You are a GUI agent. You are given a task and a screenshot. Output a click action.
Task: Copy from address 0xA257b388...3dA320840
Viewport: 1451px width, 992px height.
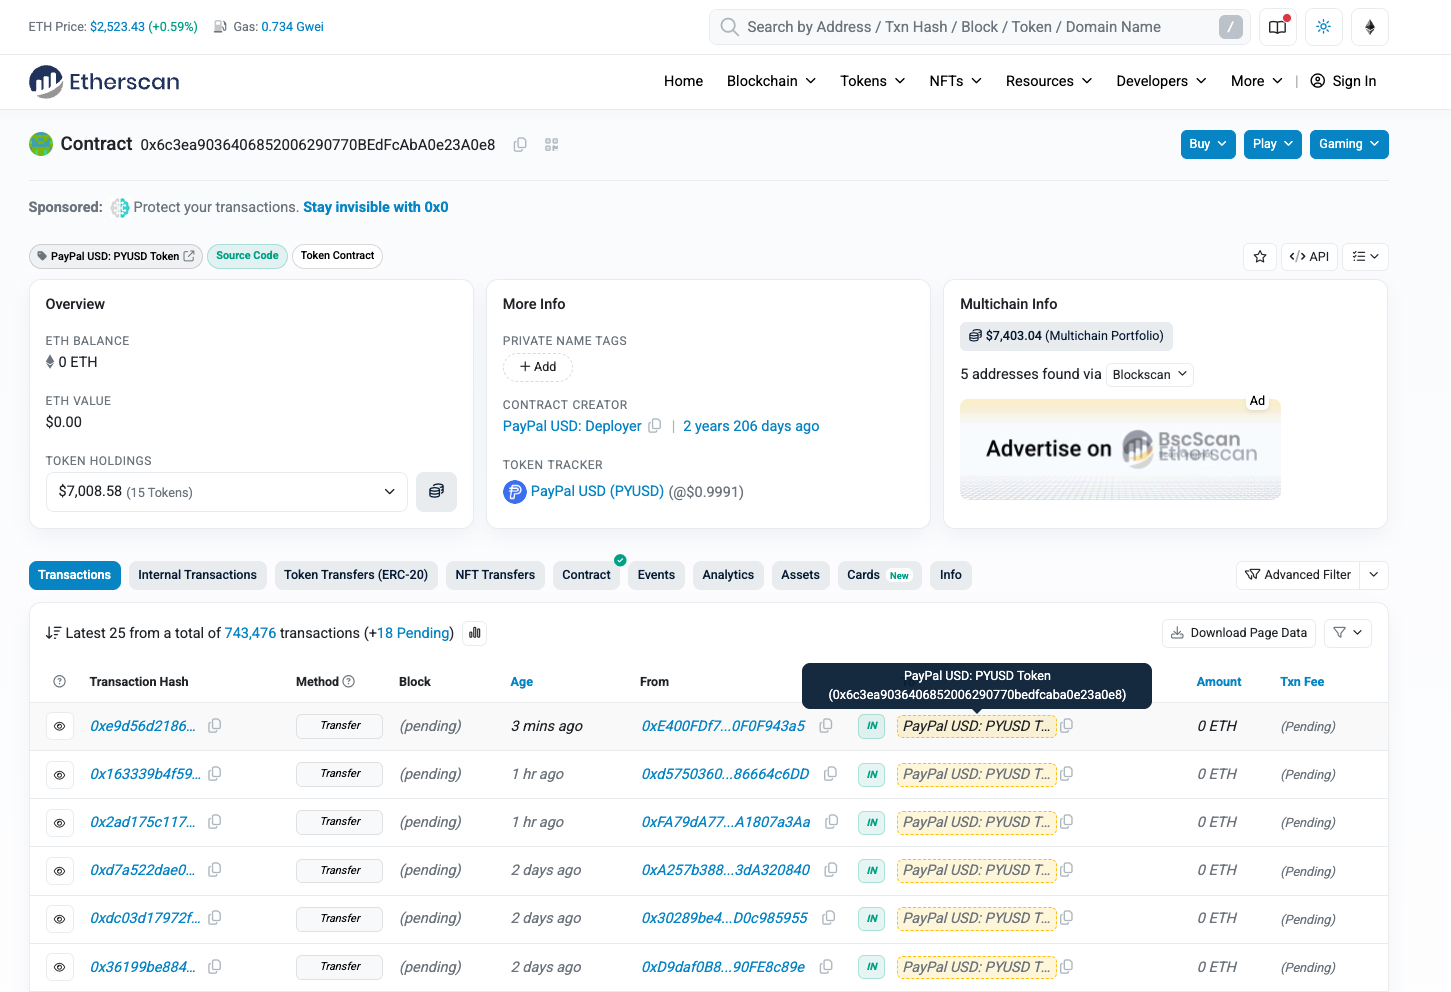click(x=830, y=870)
